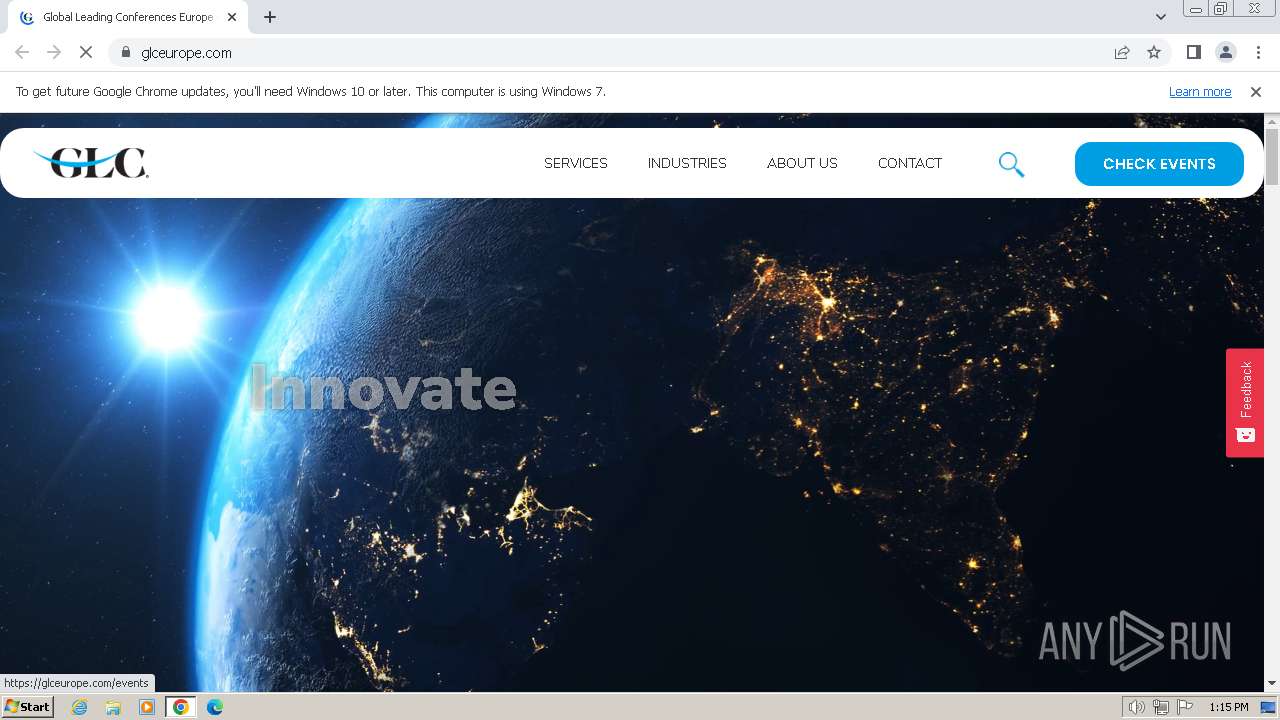The height and width of the screenshot is (720, 1280).
Task: Open Internet Explorer from taskbar
Action: tap(80, 707)
